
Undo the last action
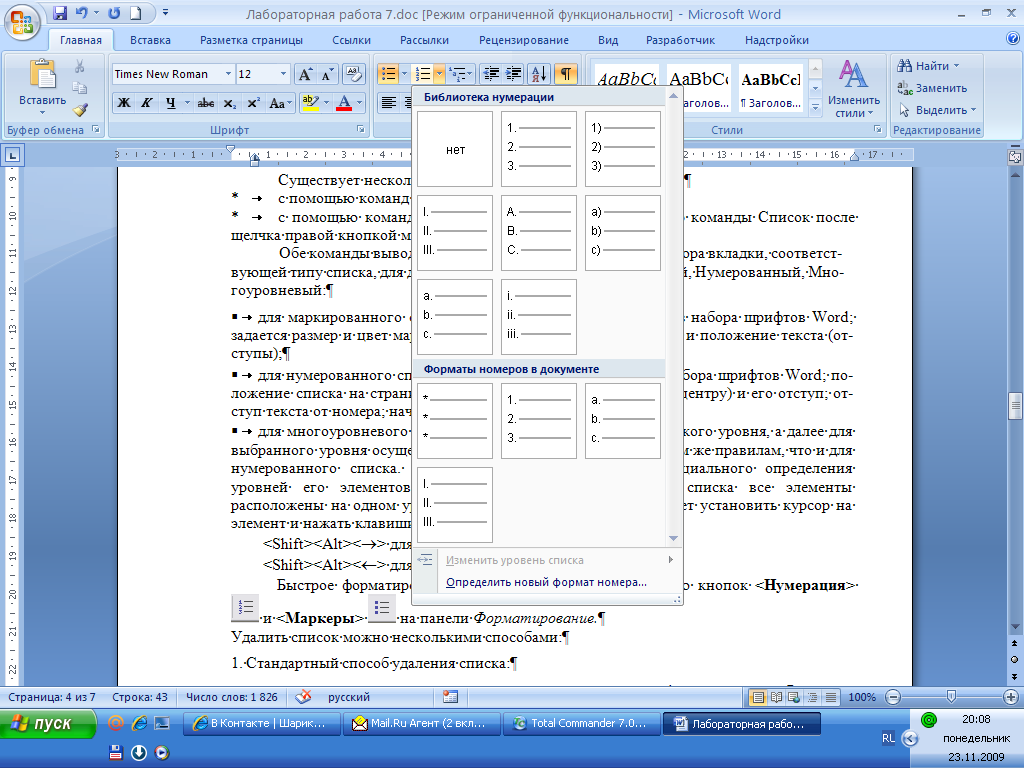[x=81, y=13]
